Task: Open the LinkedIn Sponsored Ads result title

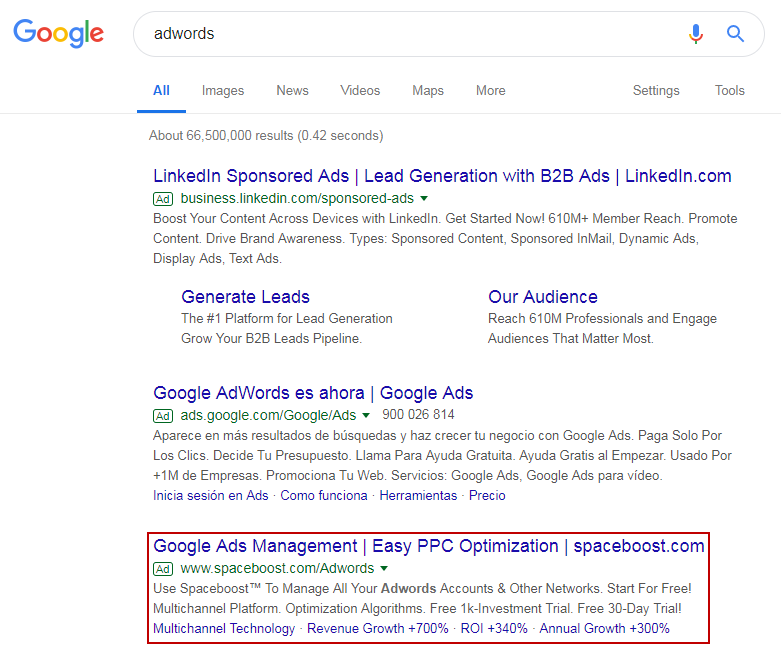Action: coord(442,176)
